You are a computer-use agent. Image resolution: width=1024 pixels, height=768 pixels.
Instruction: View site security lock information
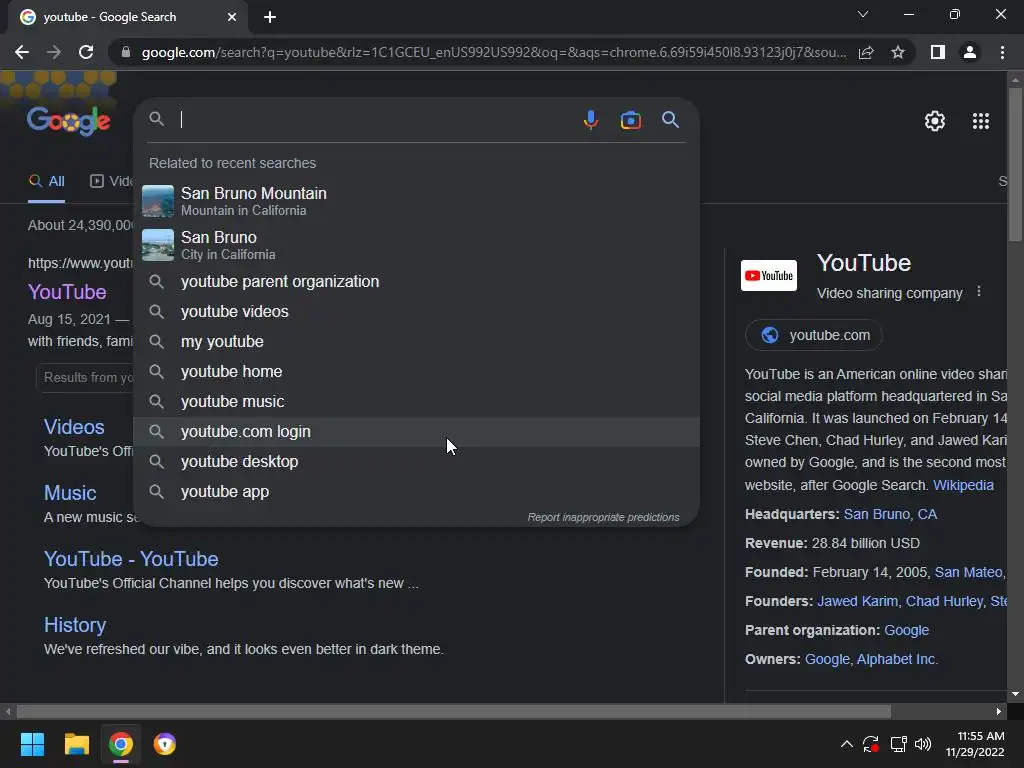pos(126,52)
